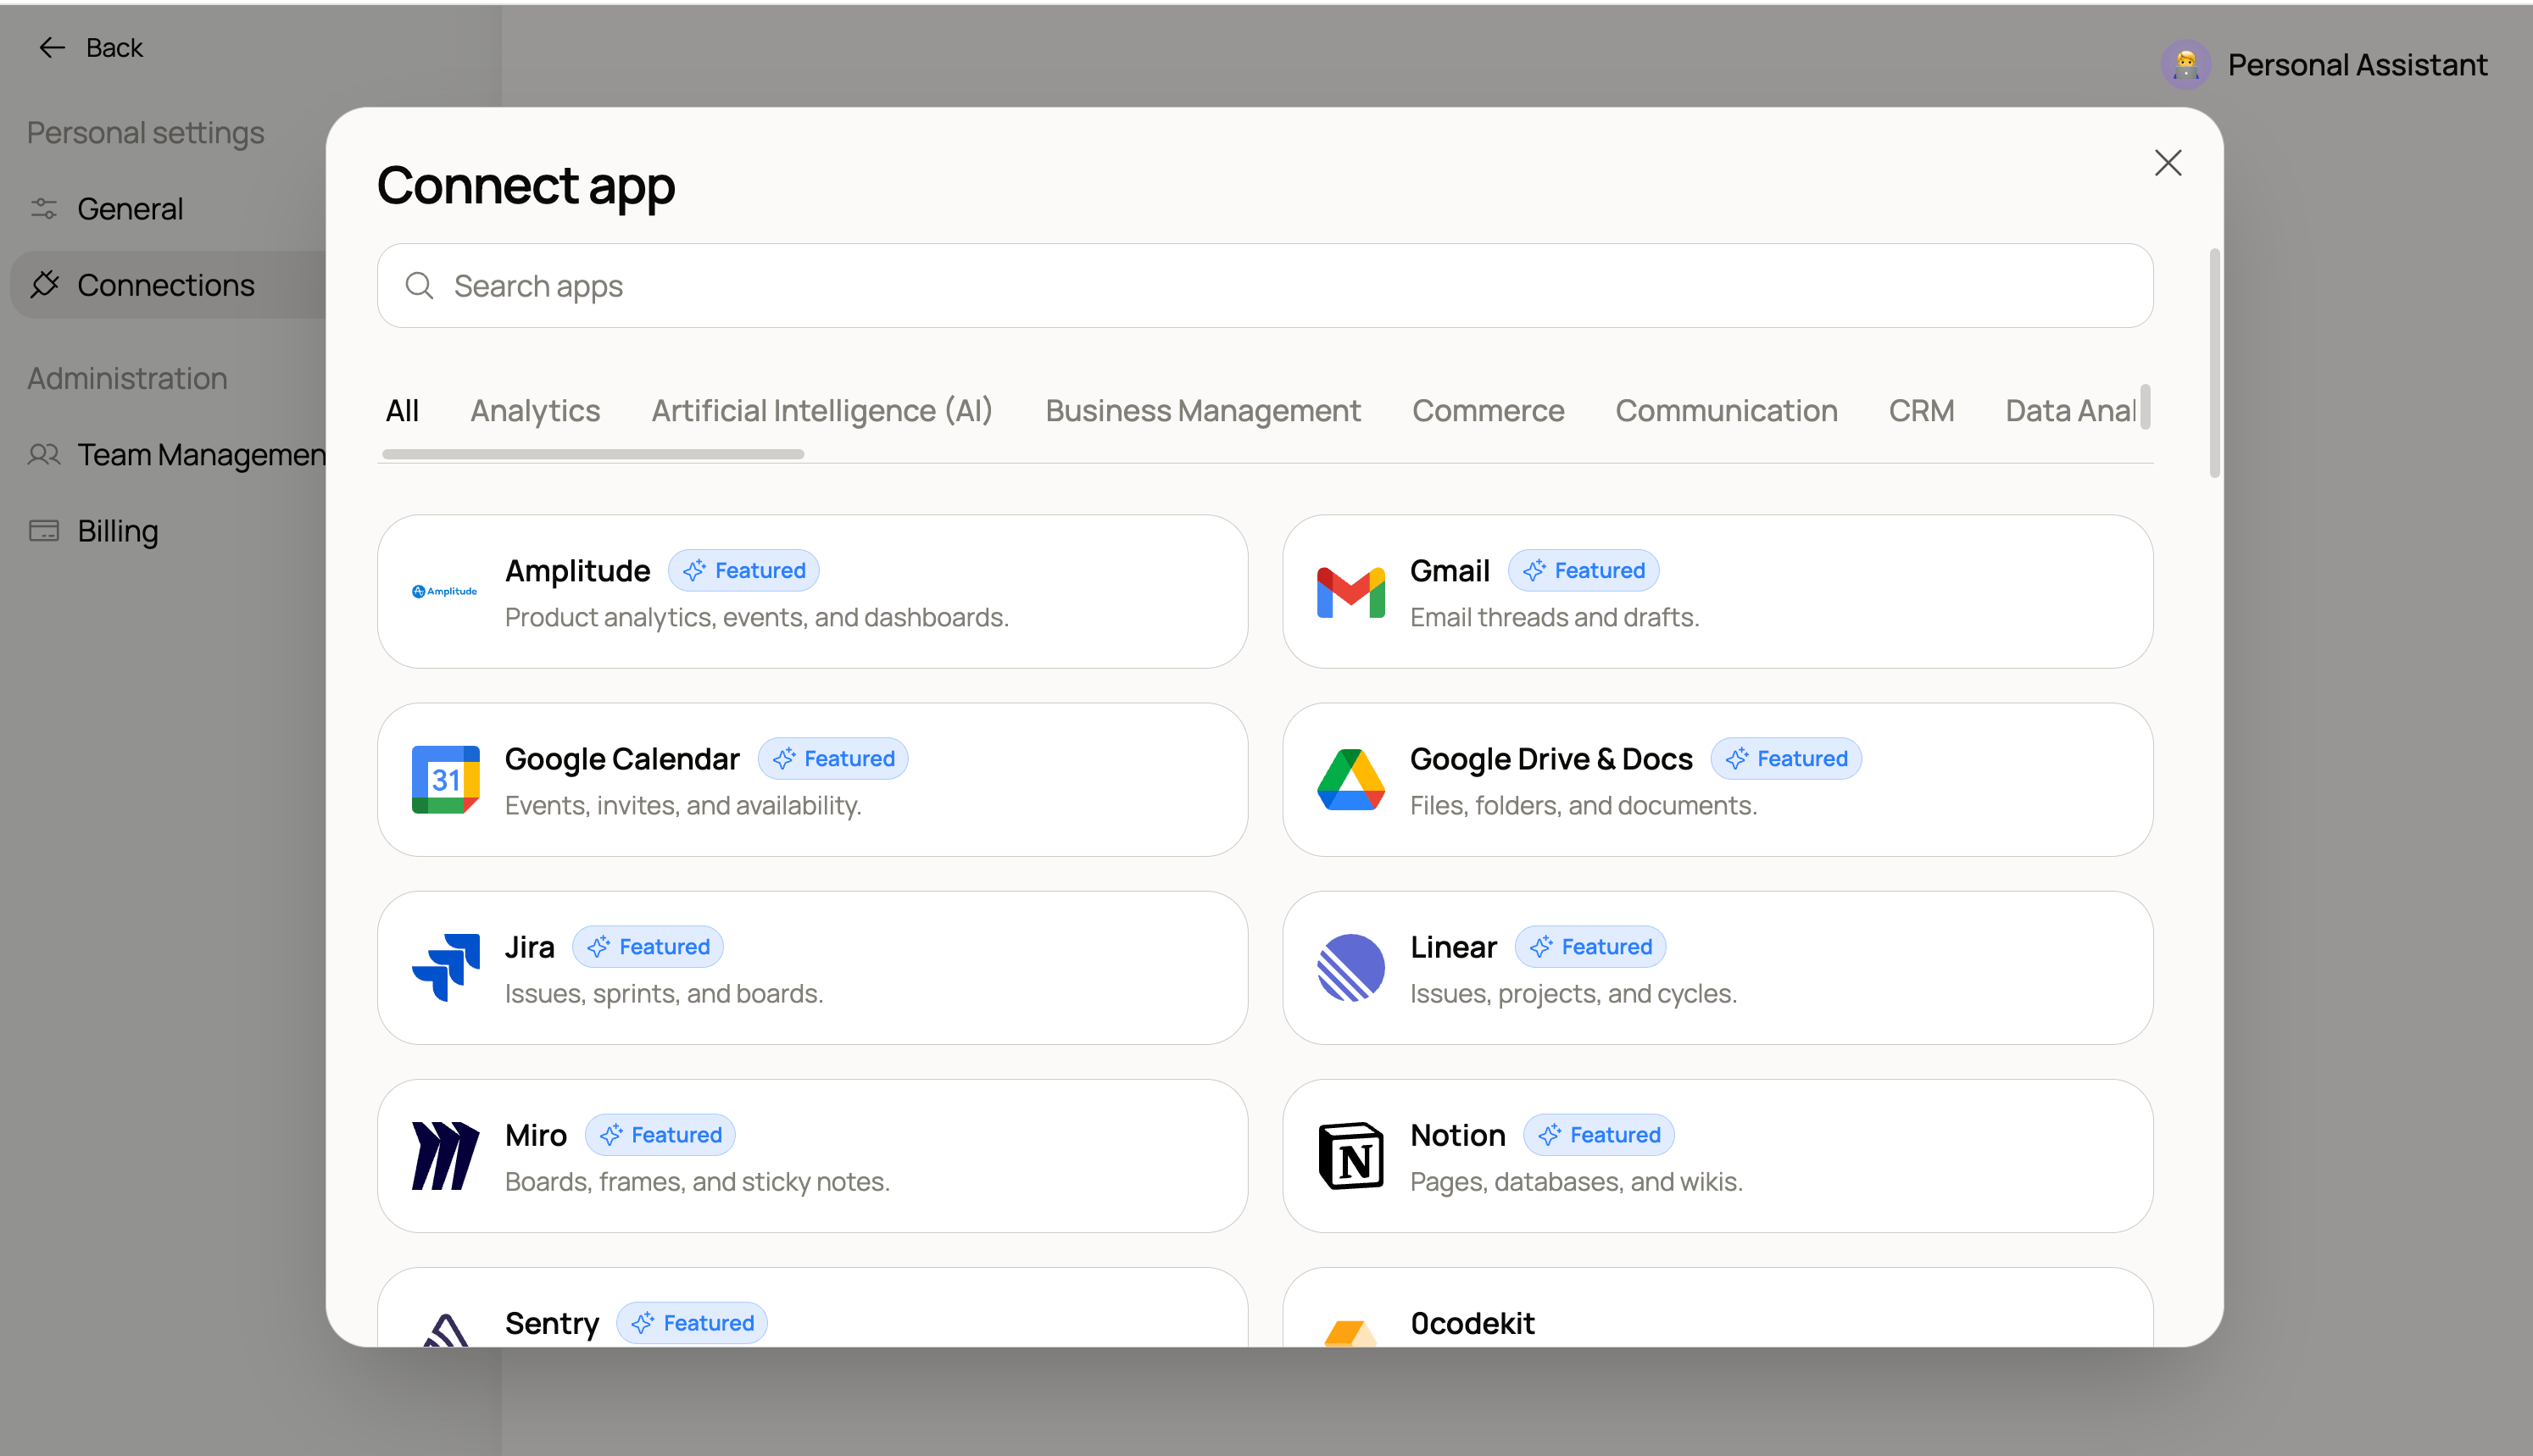Select the Commerce tab
The image size is (2533, 1456).
click(x=1488, y=410)
